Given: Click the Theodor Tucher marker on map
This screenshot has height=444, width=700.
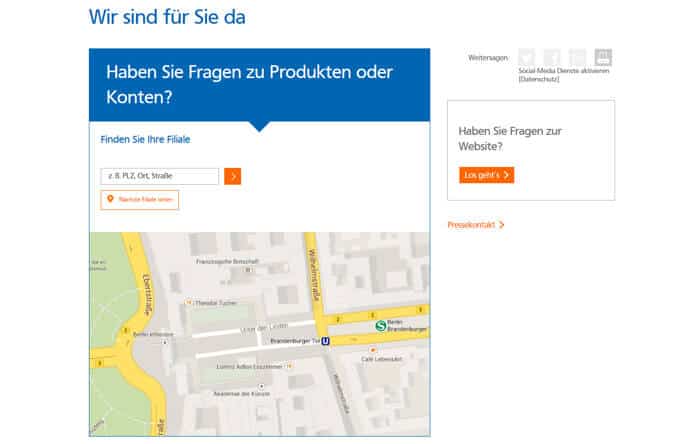Looking at the screenshot, I should (188, 302).
